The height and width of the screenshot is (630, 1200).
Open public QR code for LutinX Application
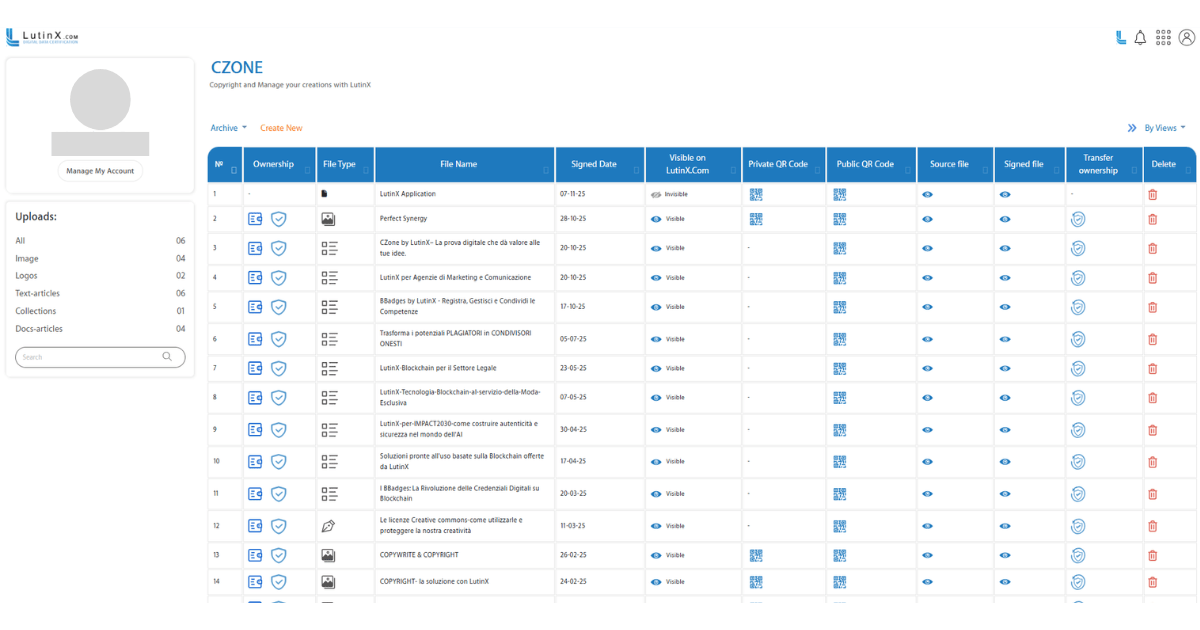(x=840, y=194)
